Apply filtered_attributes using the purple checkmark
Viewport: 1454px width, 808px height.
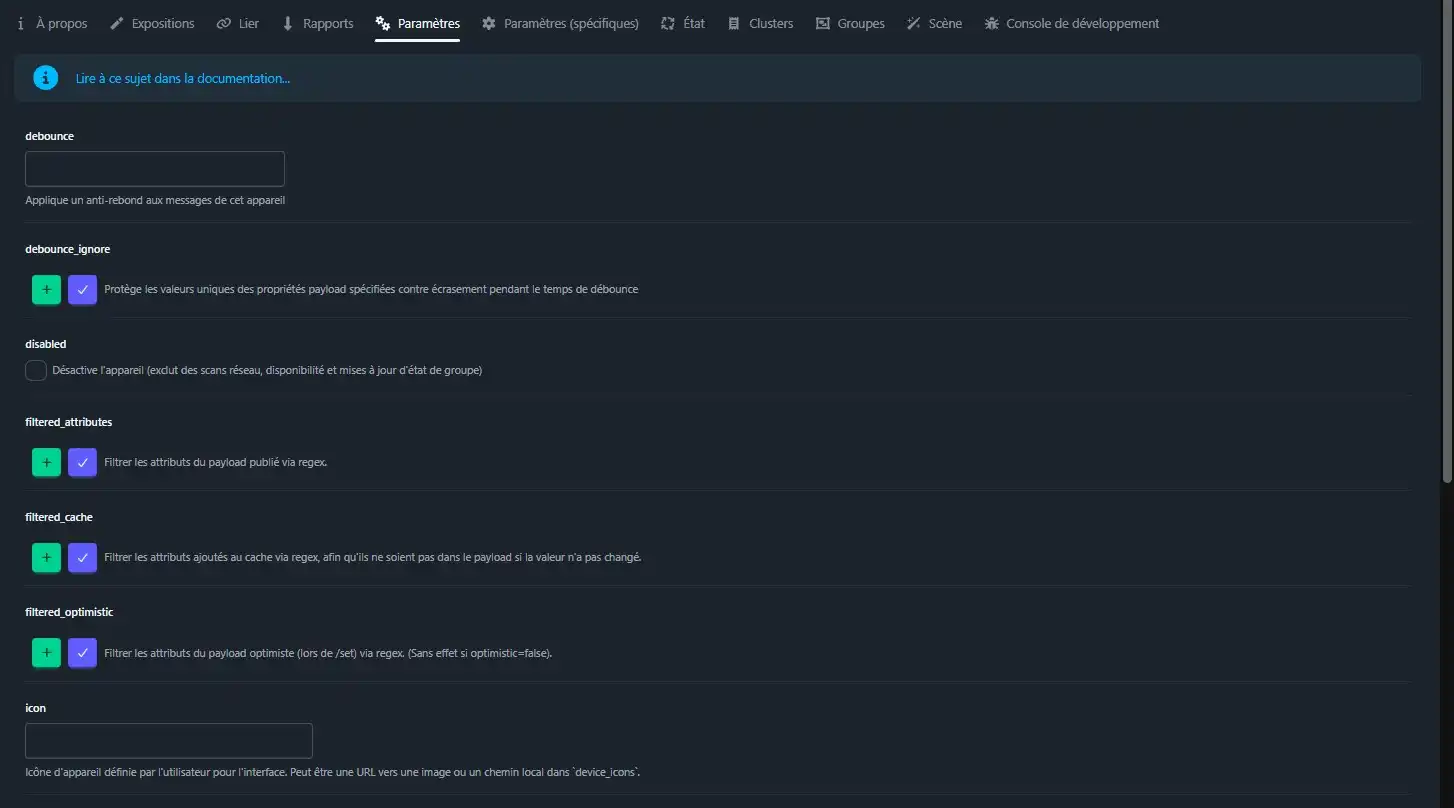point(83,463)
